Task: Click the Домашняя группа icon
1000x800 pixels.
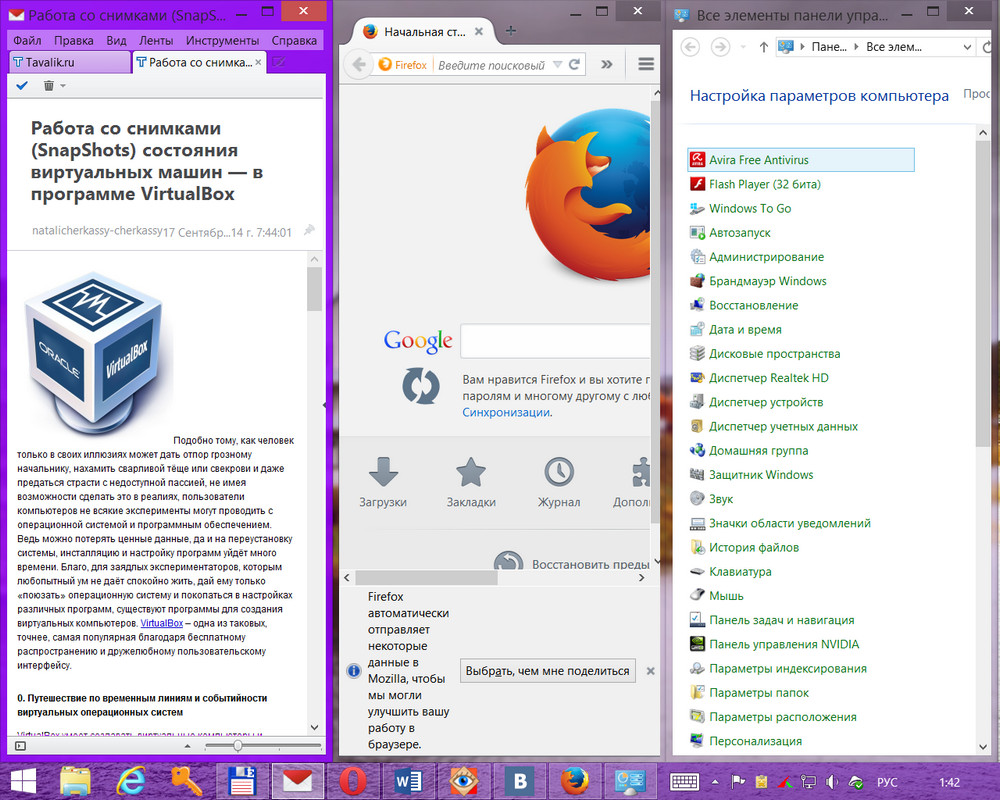Action: (697, 450)
